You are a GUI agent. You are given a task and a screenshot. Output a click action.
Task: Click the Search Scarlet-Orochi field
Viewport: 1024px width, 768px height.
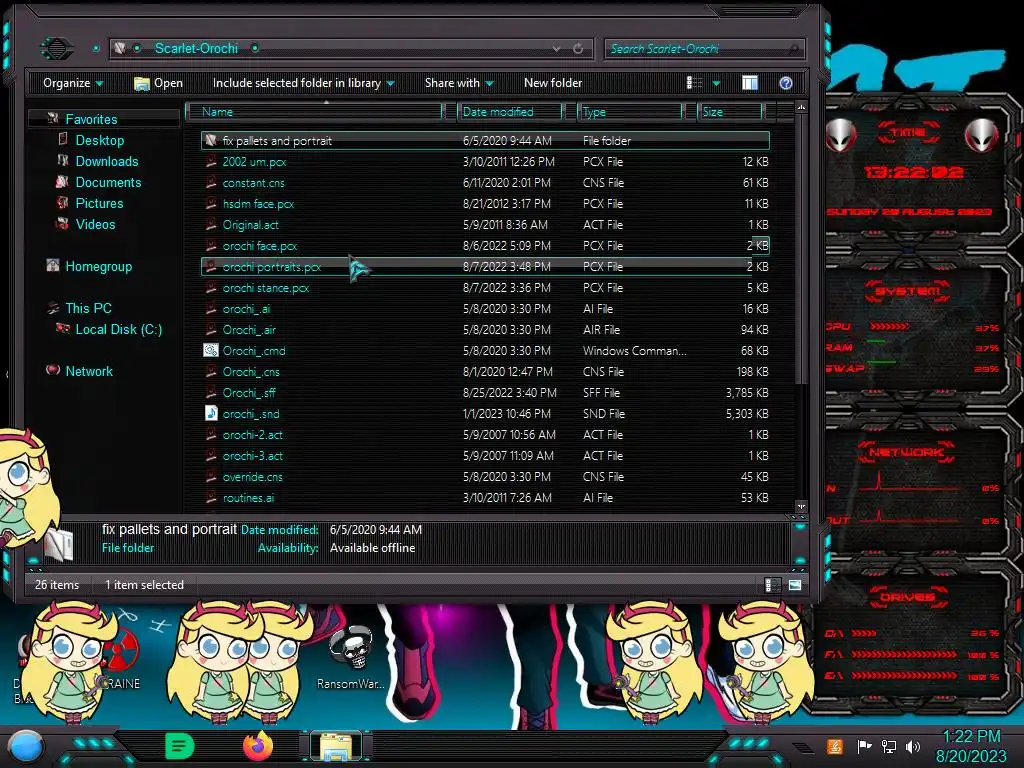(704, 48)
